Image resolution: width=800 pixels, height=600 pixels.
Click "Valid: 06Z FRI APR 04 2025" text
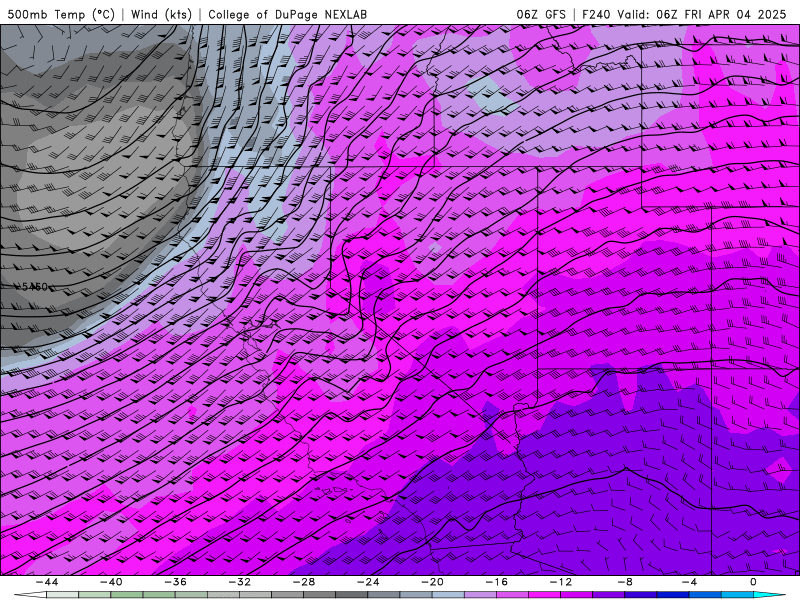(x=702, y=14)
